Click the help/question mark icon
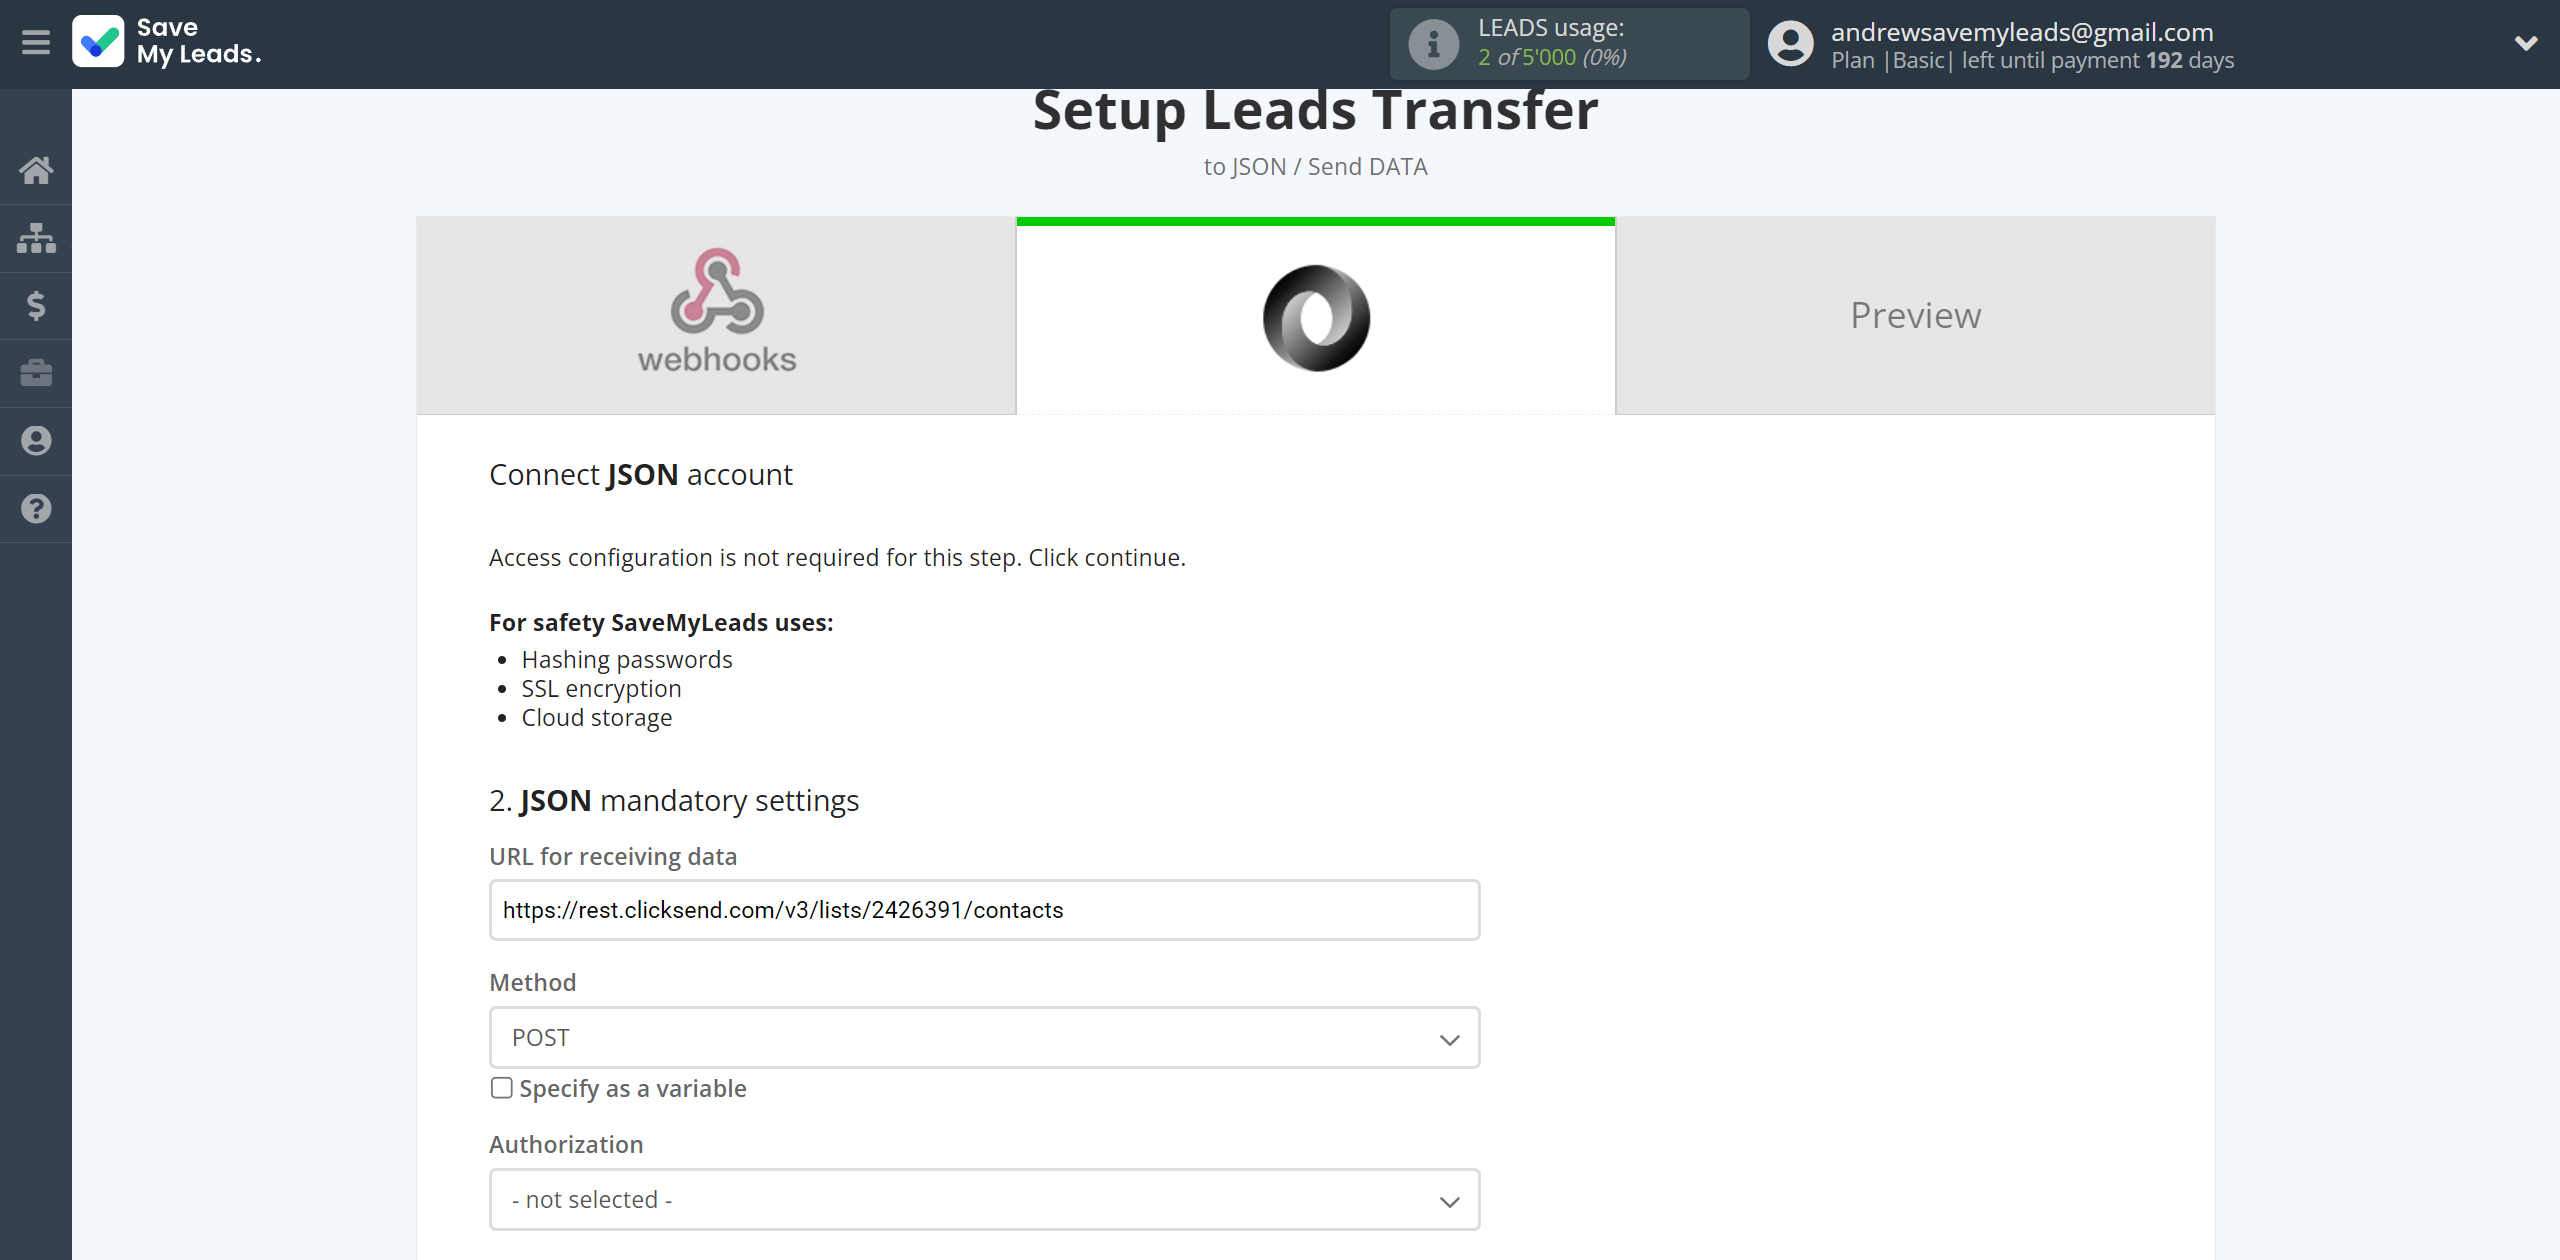 pos(36,508)
